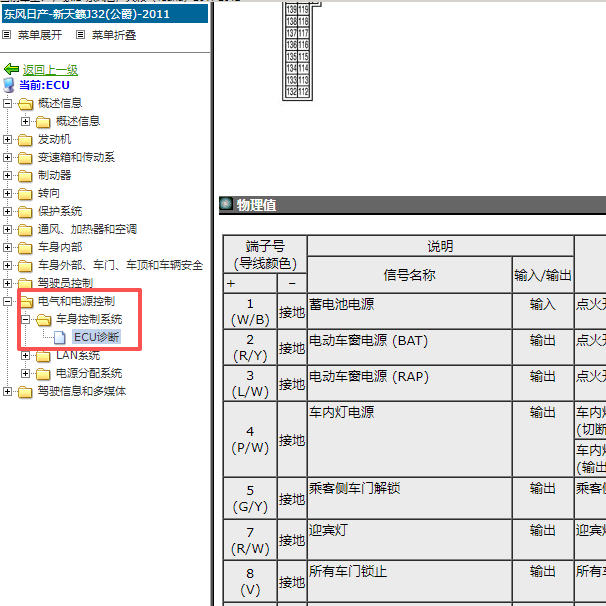Expand the 变速箱和传动系 tree node
This screenshot has height=606, width=606.
pos(7,157)
